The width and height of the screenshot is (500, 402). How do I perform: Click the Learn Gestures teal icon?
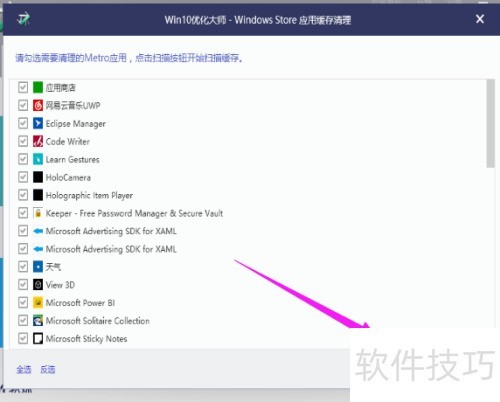tap(38, 159)
